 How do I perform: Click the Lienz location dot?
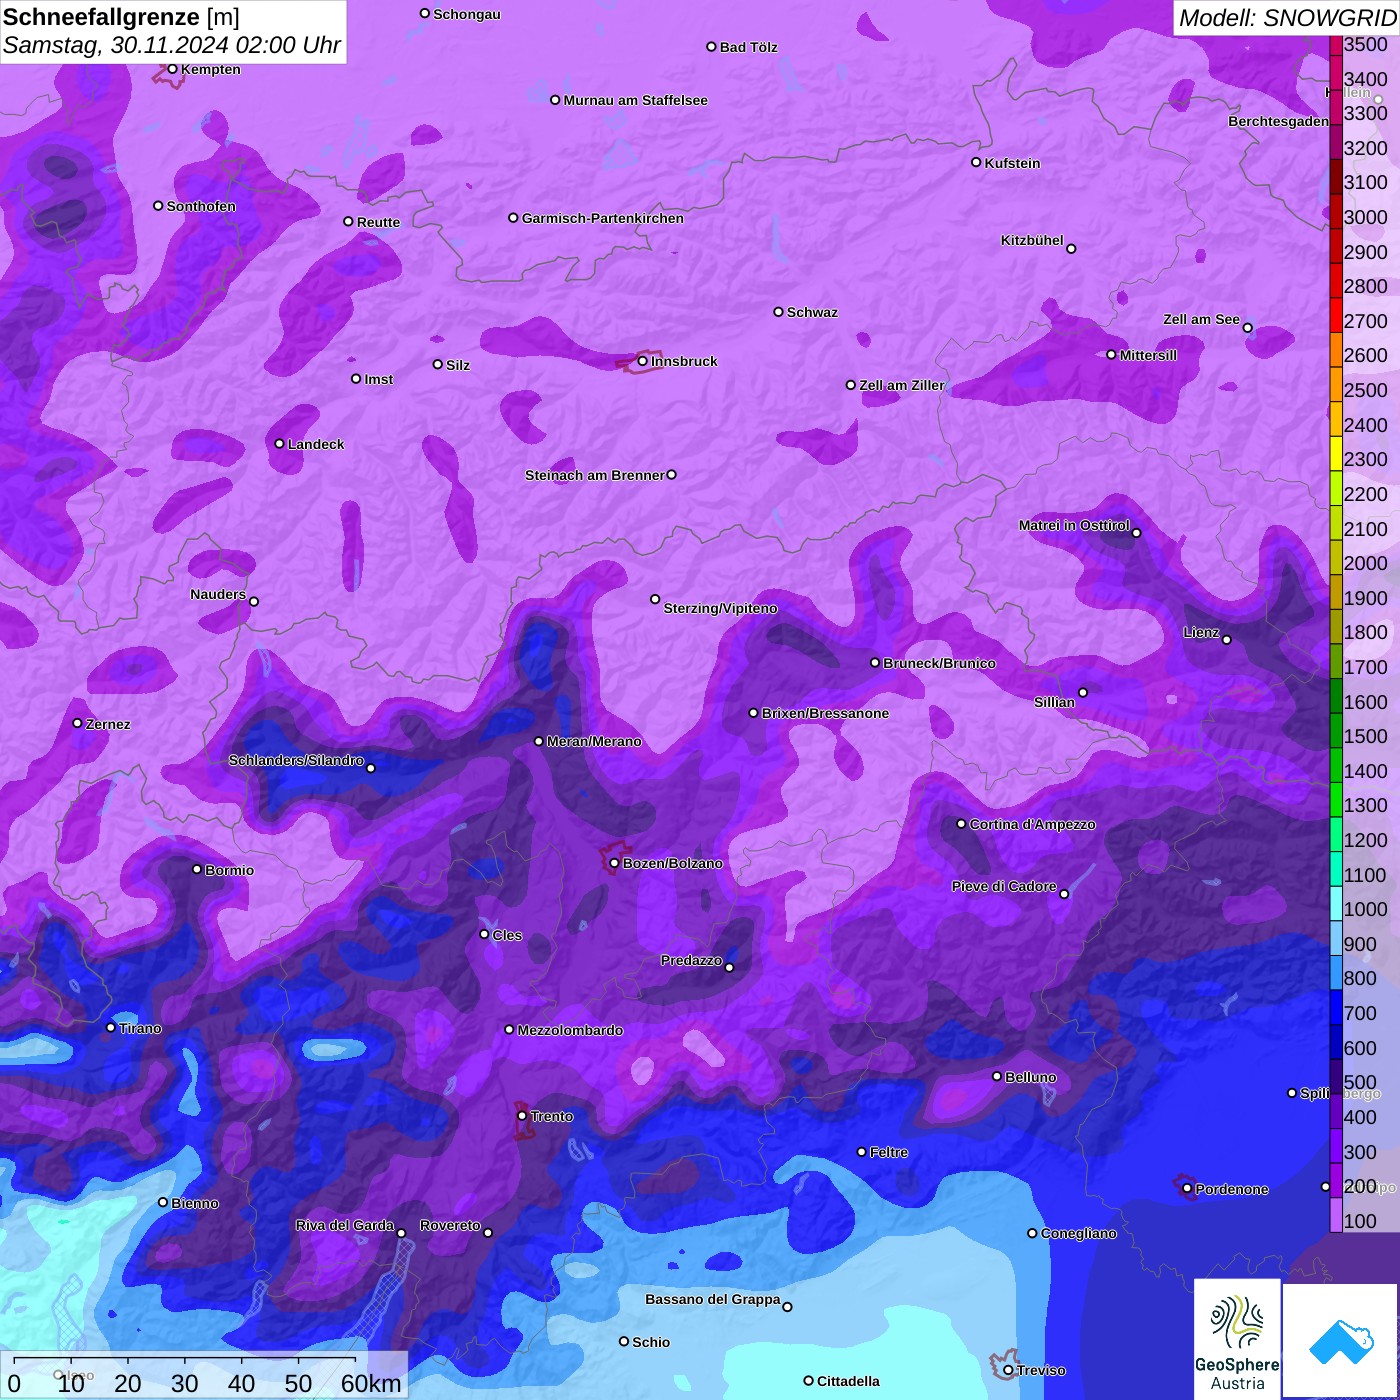(x=1227, y=640)
